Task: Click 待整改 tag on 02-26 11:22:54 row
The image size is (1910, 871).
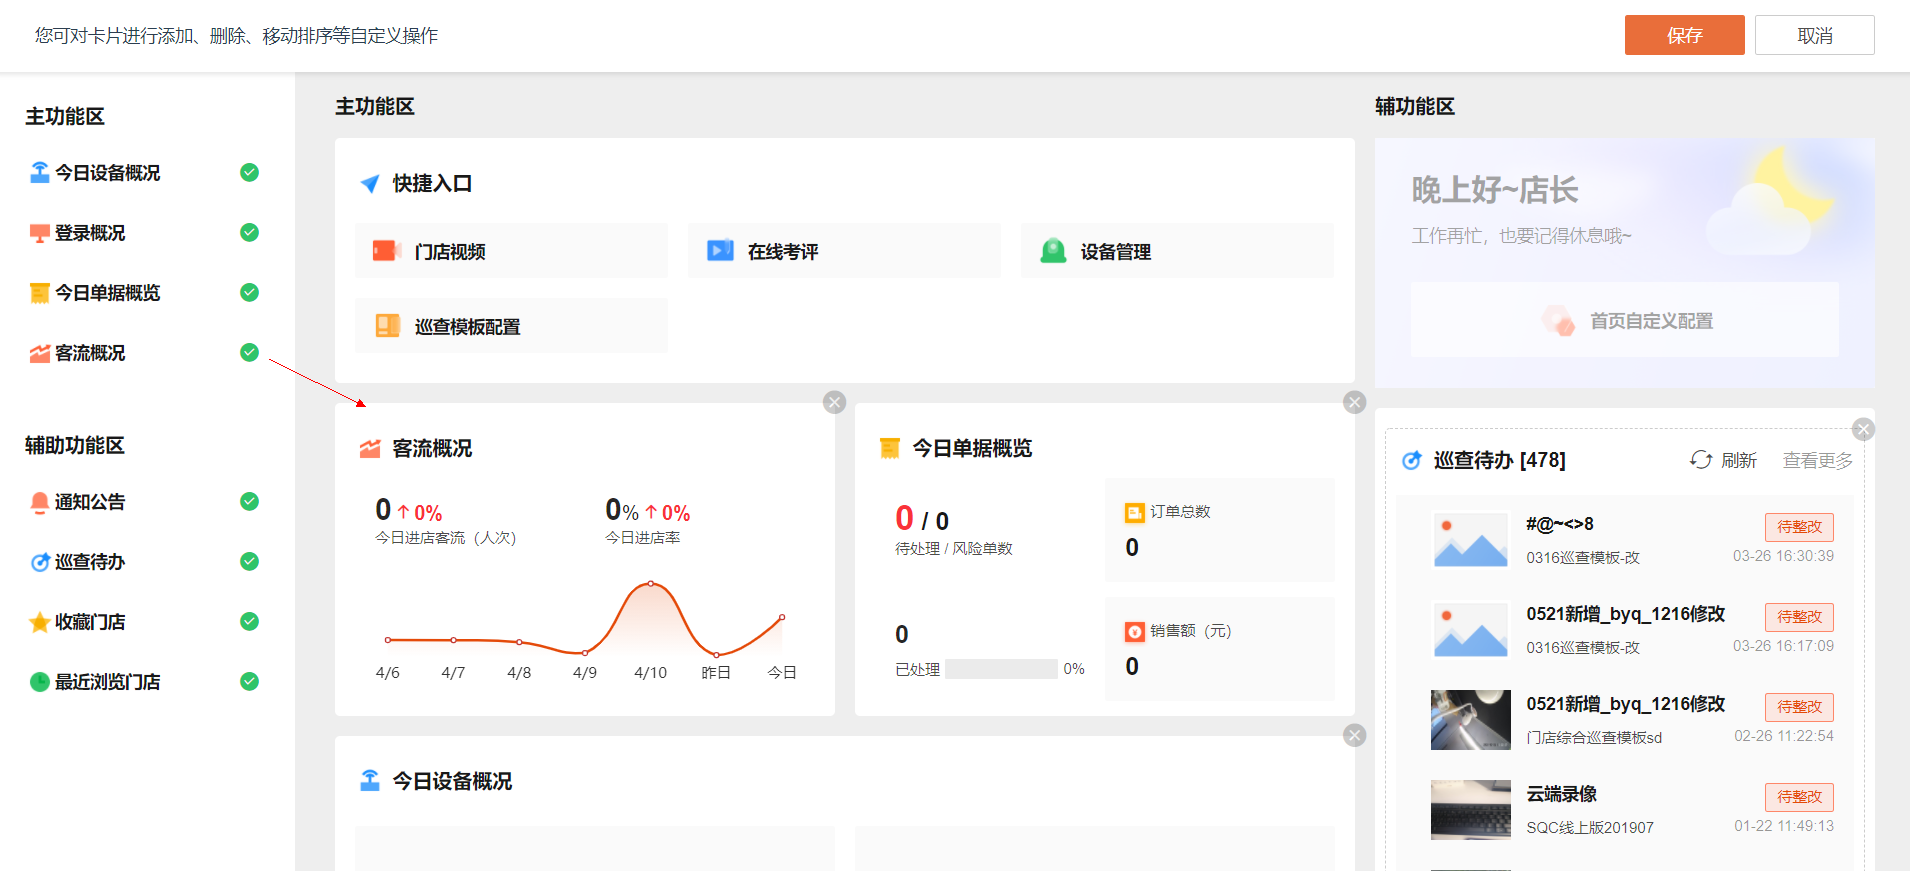Action: pos(1799,707)
